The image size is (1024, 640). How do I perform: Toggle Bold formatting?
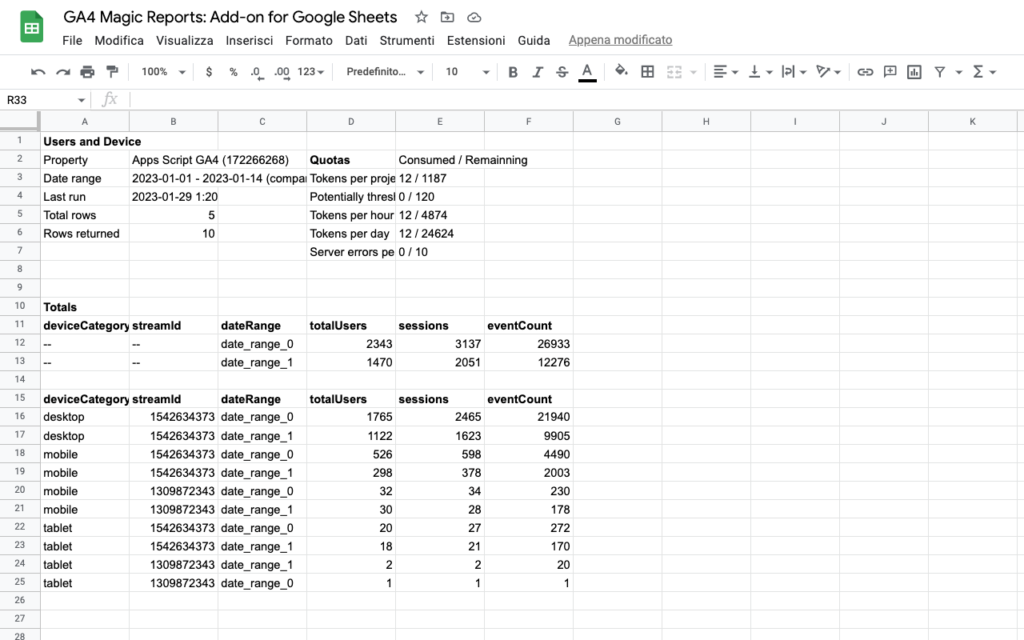click(513, 72)
